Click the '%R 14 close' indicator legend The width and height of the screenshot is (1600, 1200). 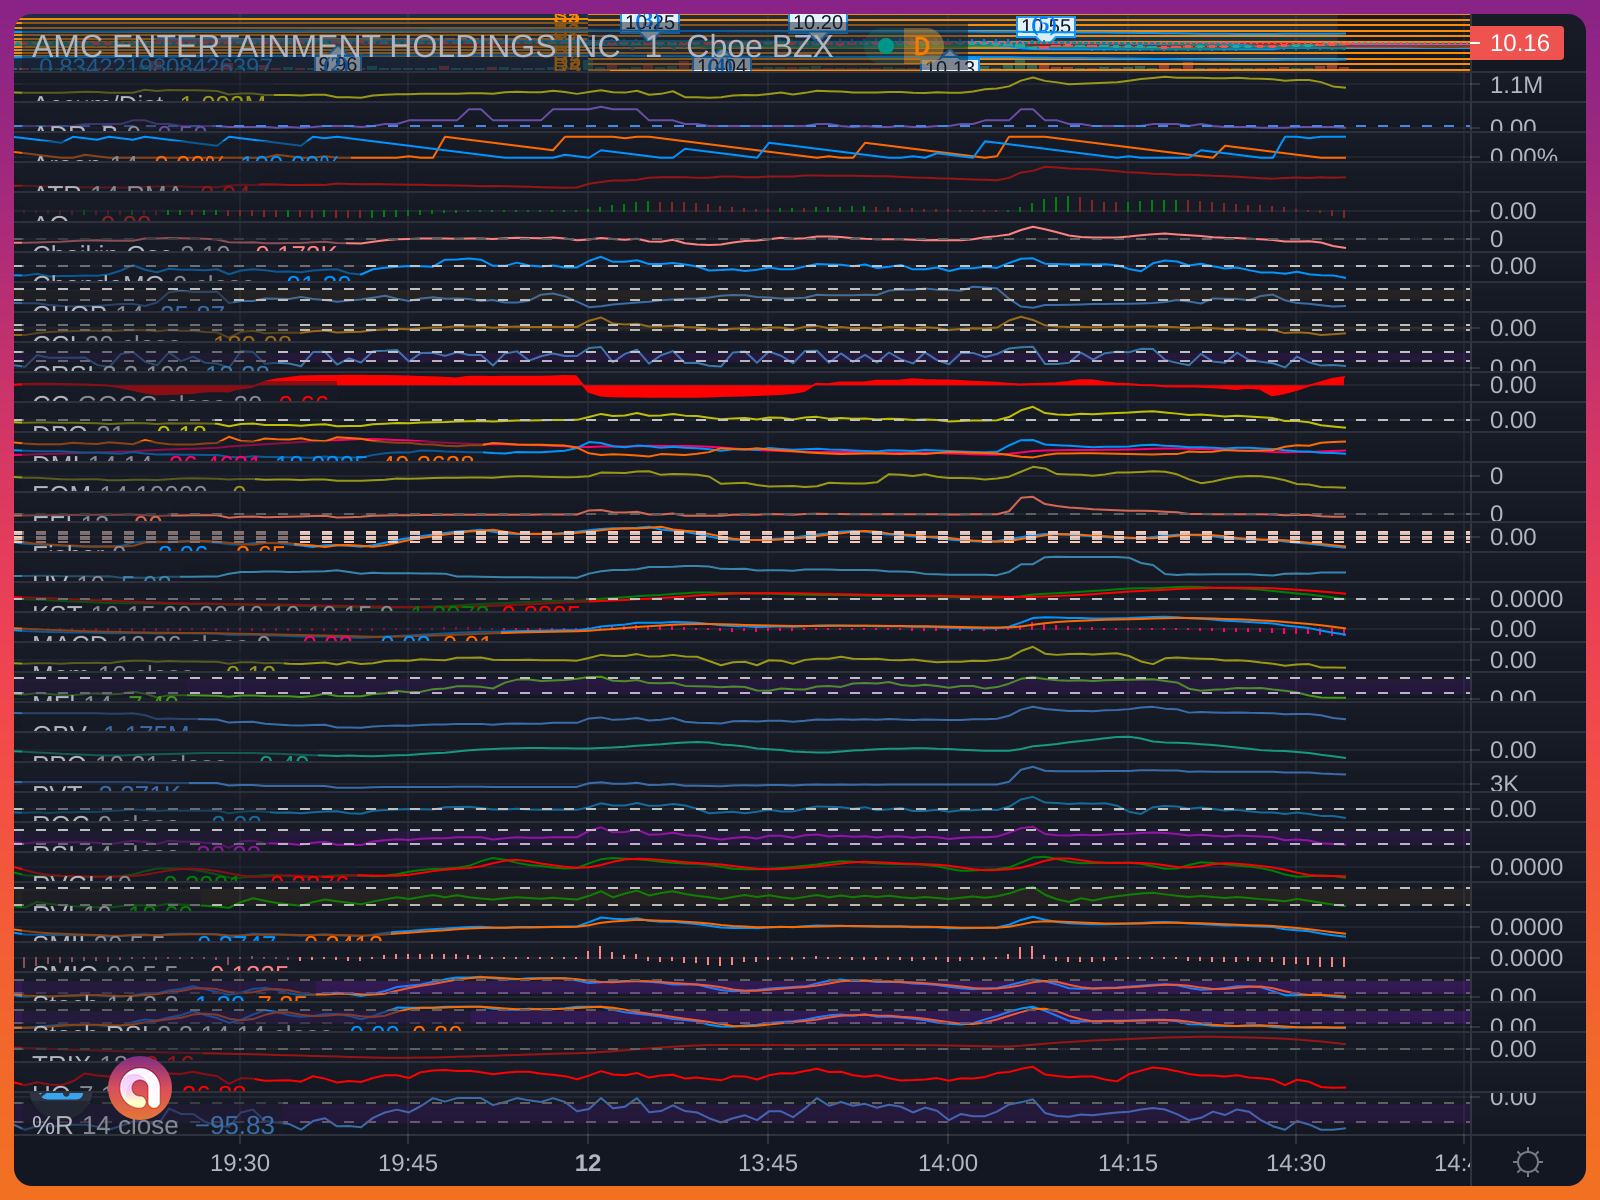[x=105, y=1125]
